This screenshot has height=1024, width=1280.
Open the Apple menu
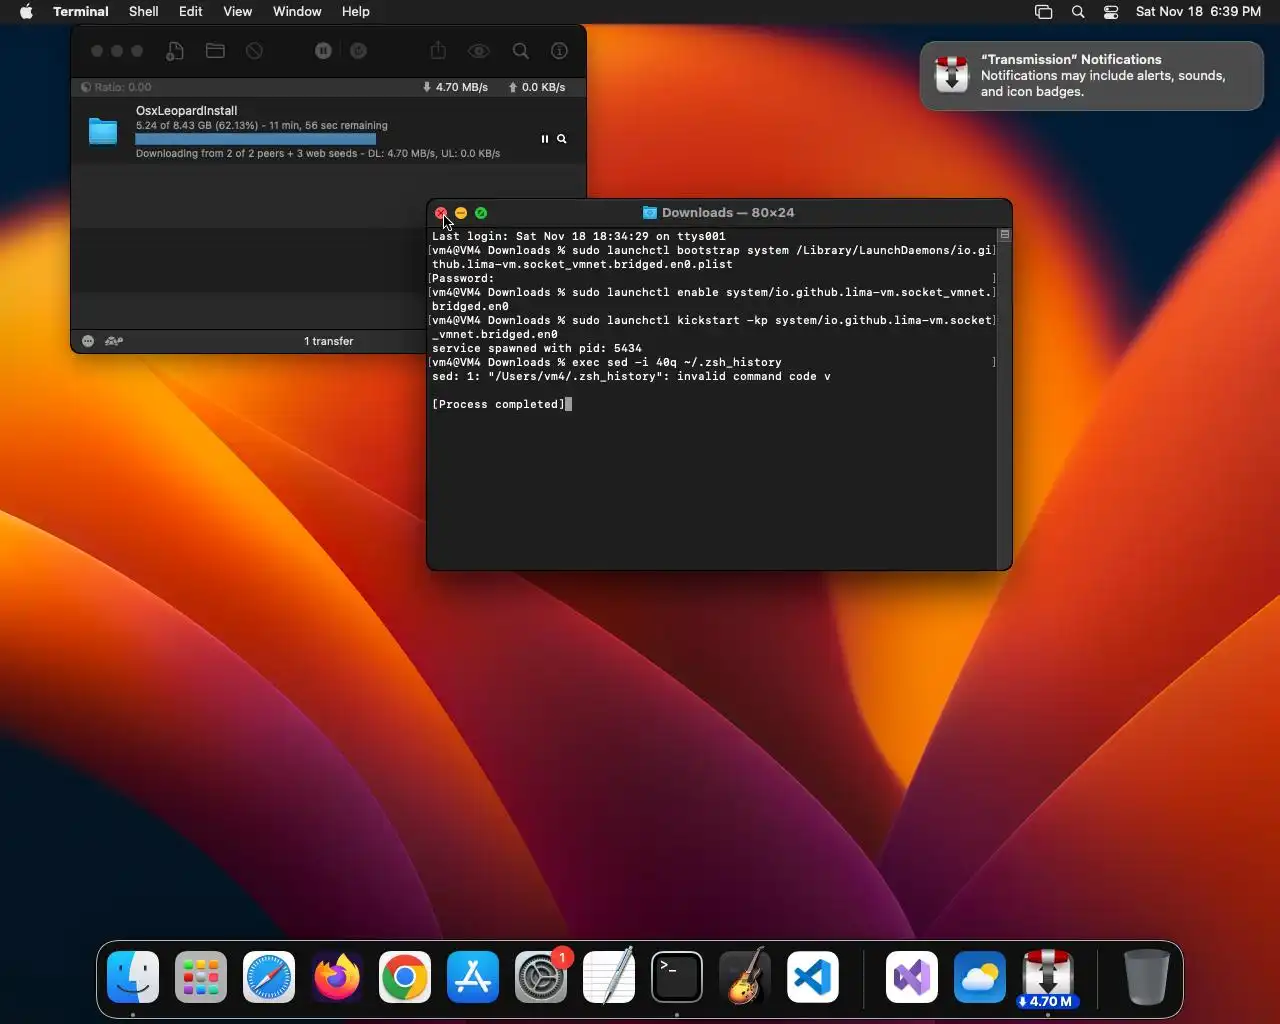pyautogui.click(x=26, y=12)
